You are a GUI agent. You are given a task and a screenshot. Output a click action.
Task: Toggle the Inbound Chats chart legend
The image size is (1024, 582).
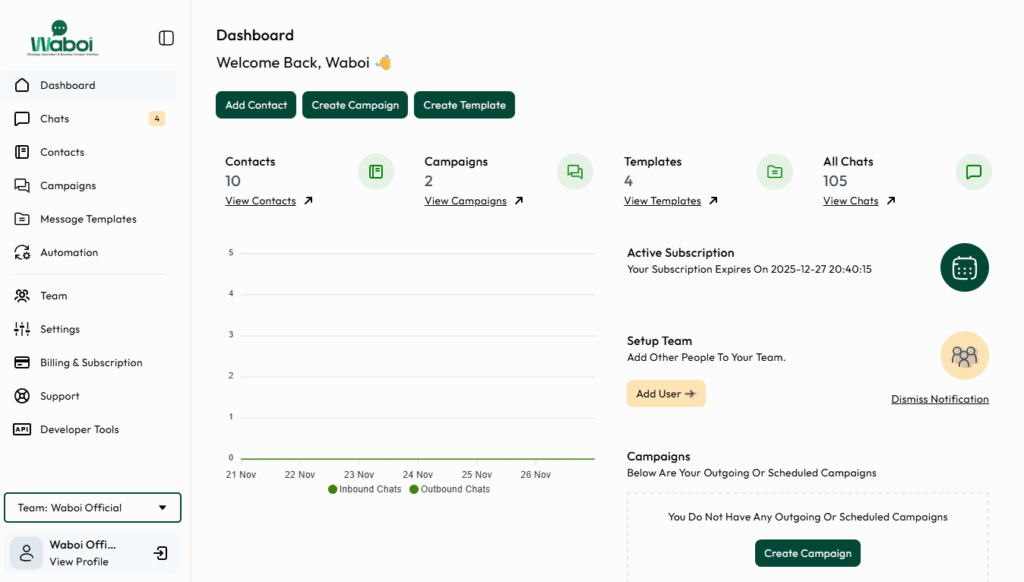click(x=364, y=489)
